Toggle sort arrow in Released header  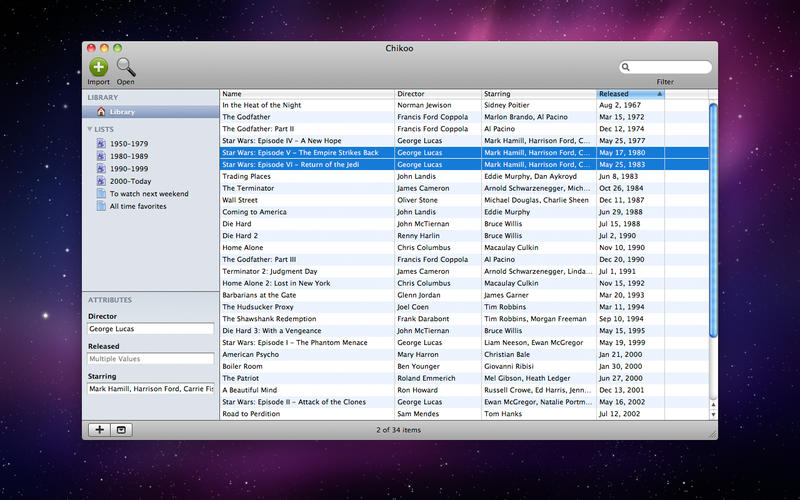(x=659, y=94)
